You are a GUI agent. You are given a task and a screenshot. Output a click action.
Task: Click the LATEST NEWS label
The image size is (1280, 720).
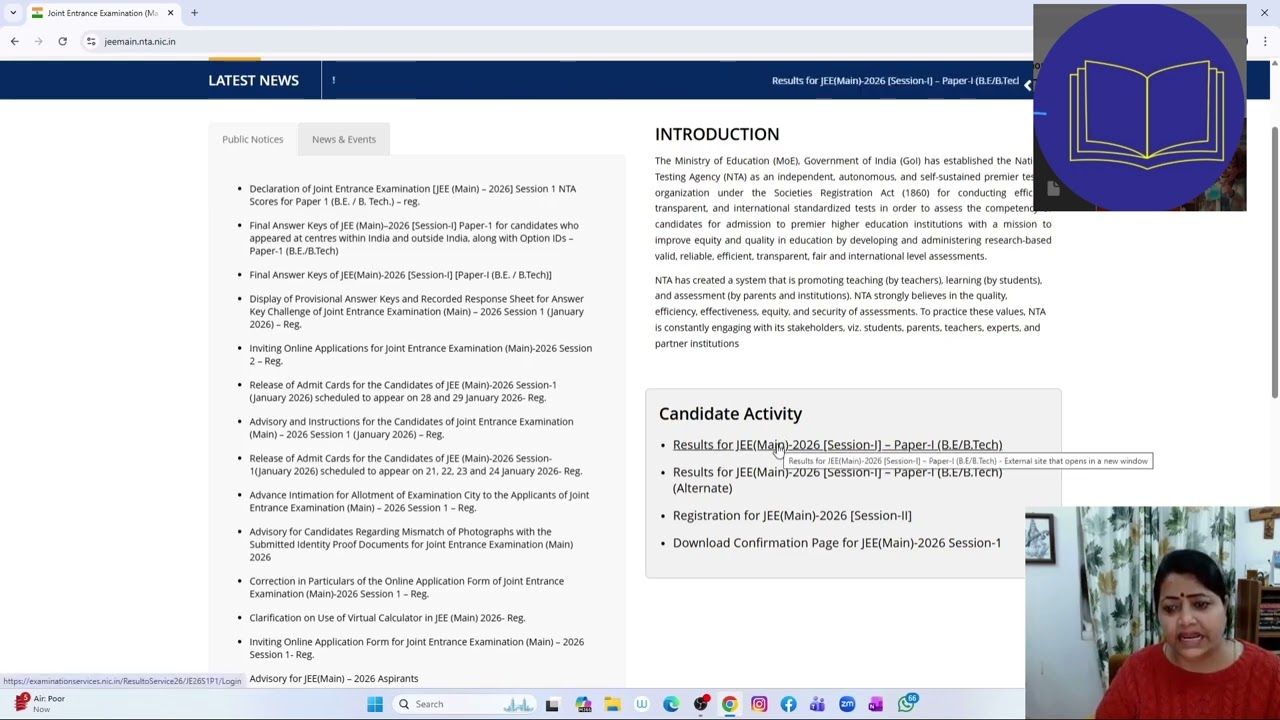(254, 80)
